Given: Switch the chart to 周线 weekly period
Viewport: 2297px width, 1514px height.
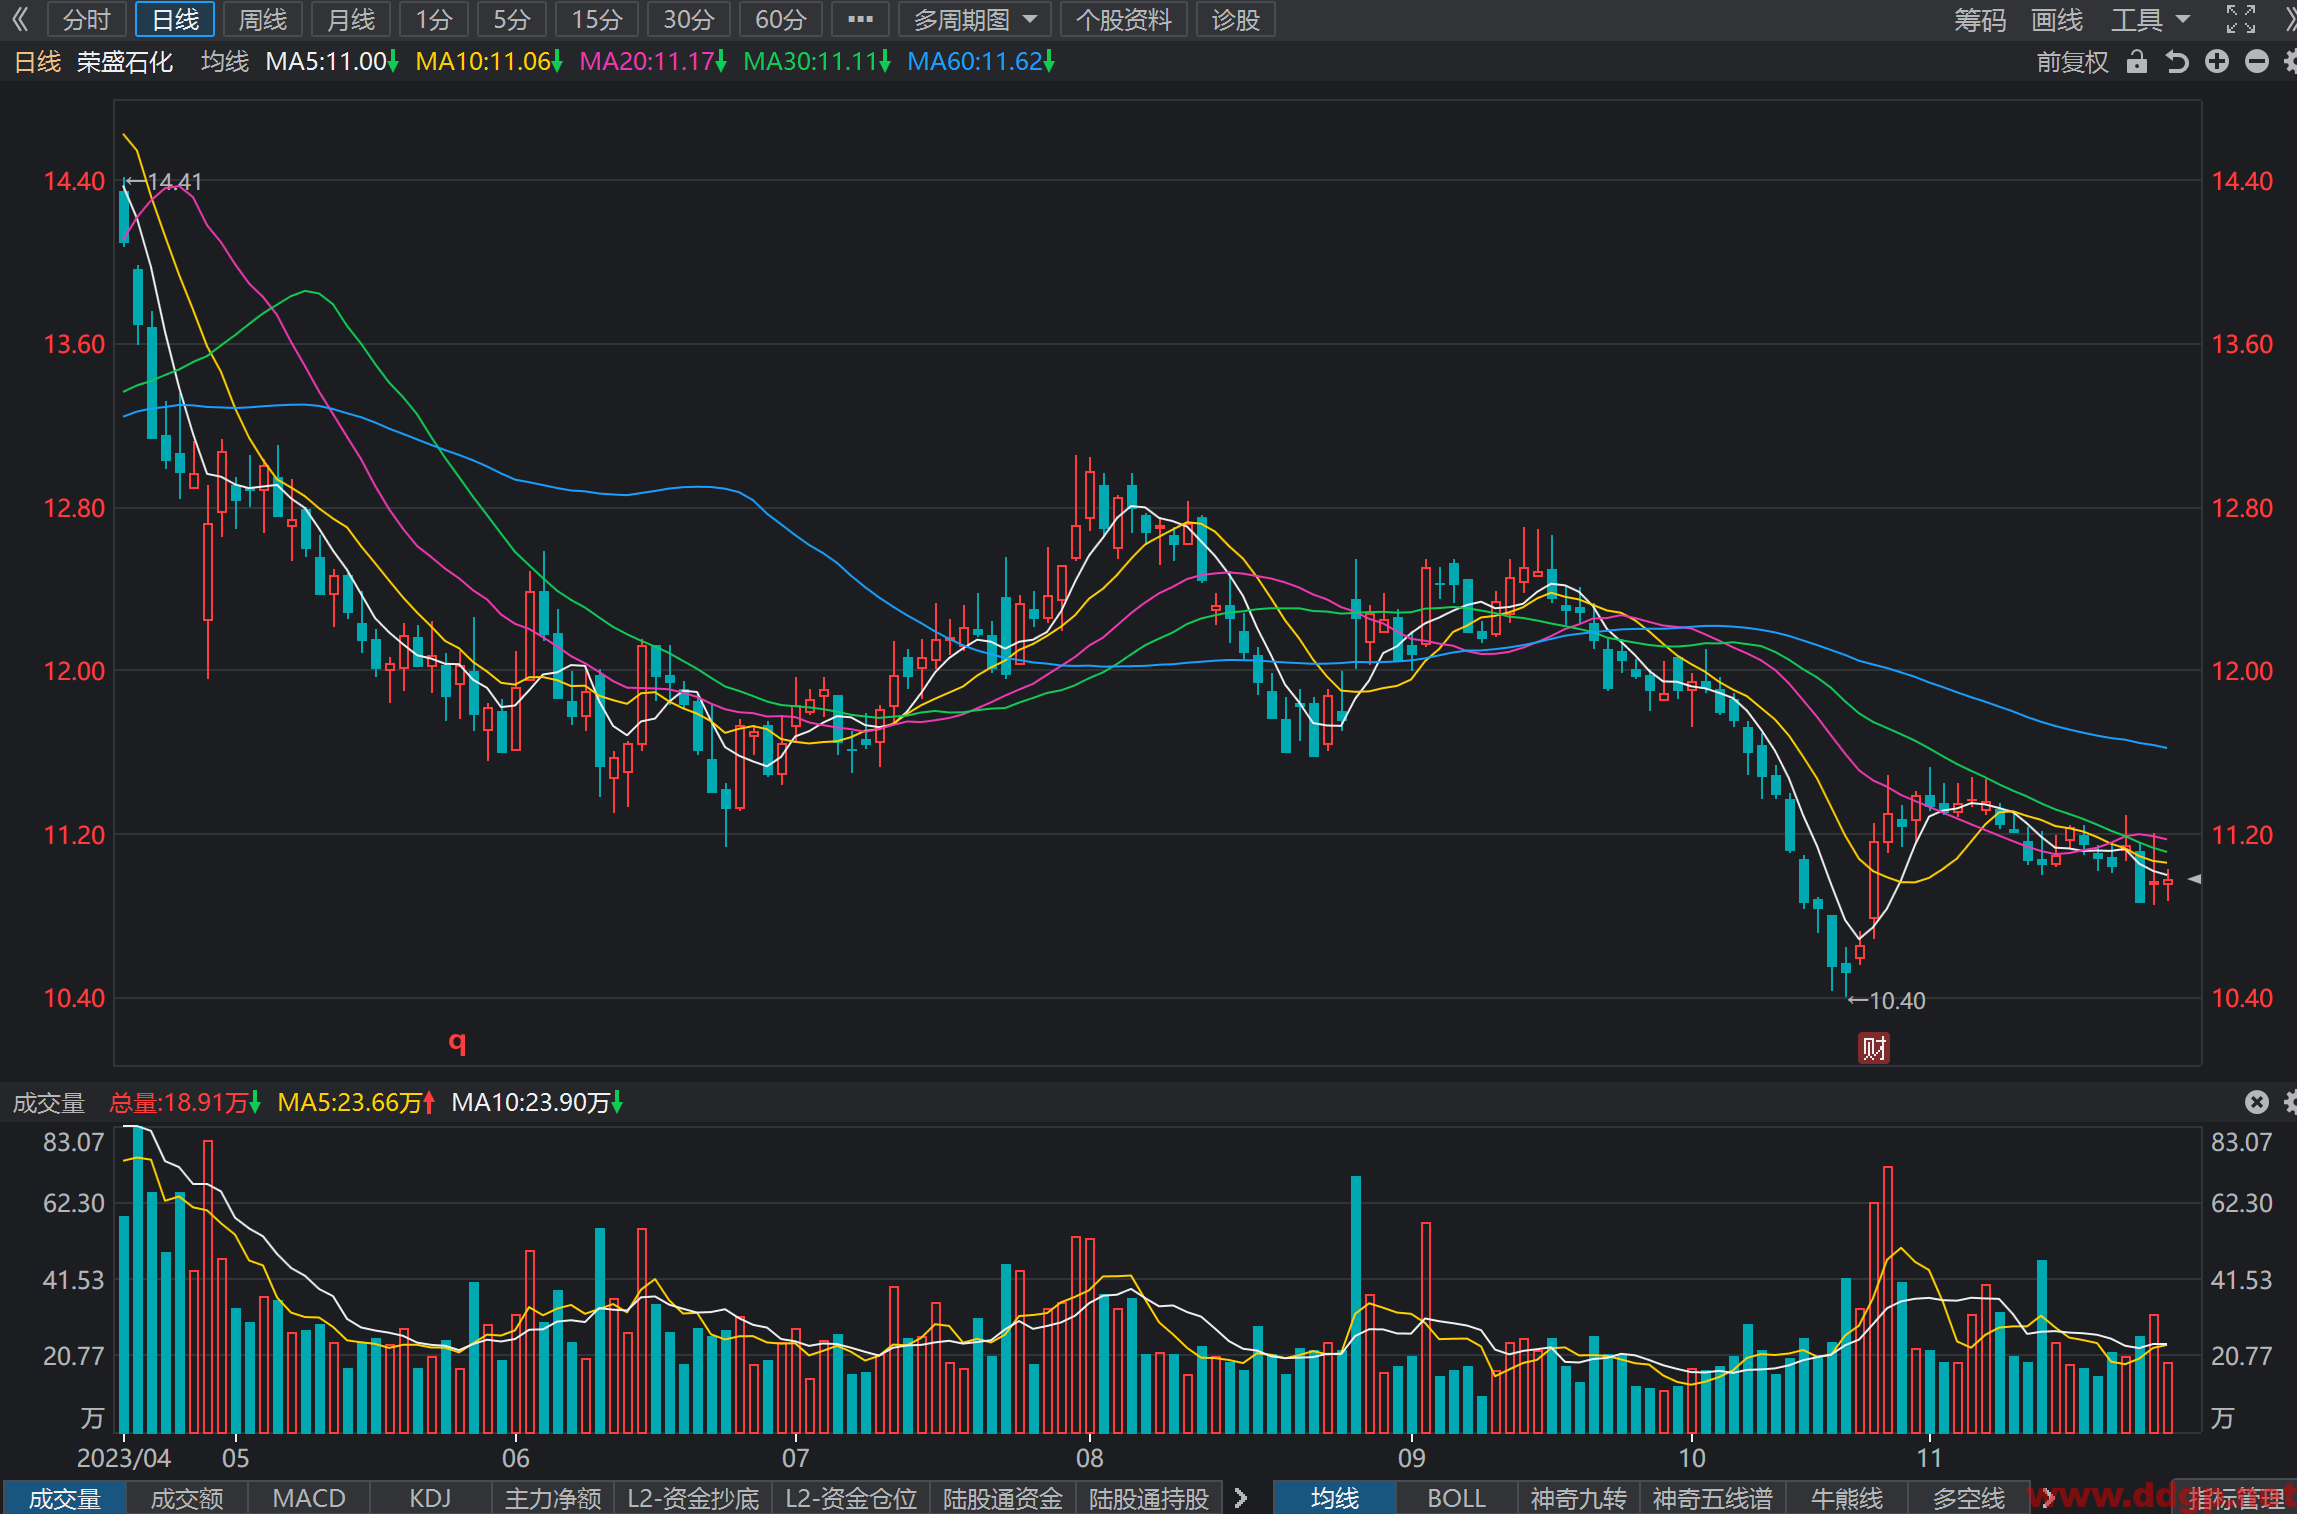Looking at the screenshot, I should [263, 19].
